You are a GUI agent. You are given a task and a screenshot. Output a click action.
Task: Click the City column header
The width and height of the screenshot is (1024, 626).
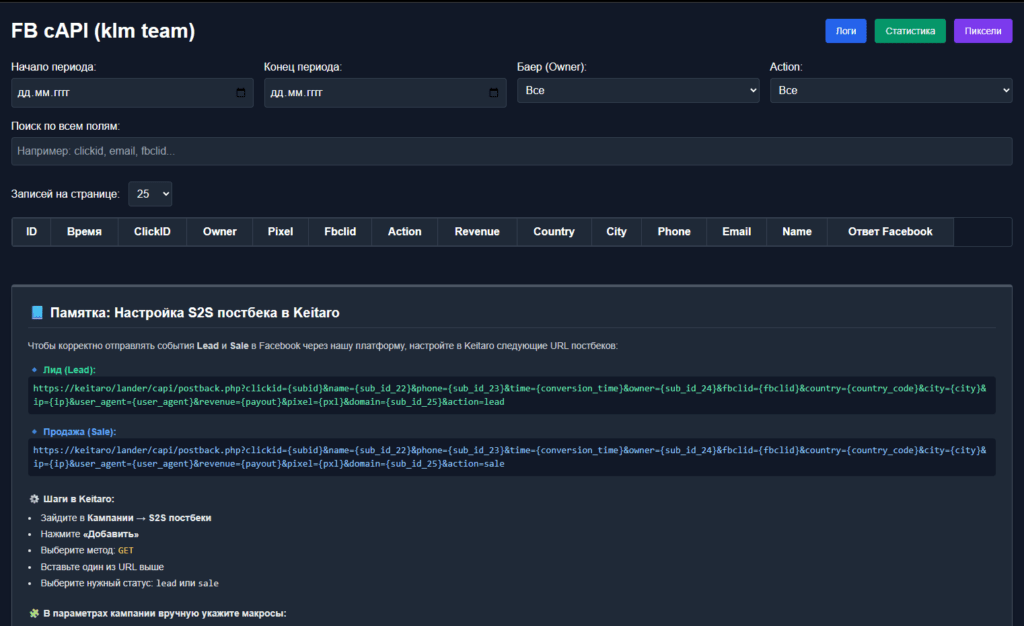pyautogui.click(x=616, y=232)
